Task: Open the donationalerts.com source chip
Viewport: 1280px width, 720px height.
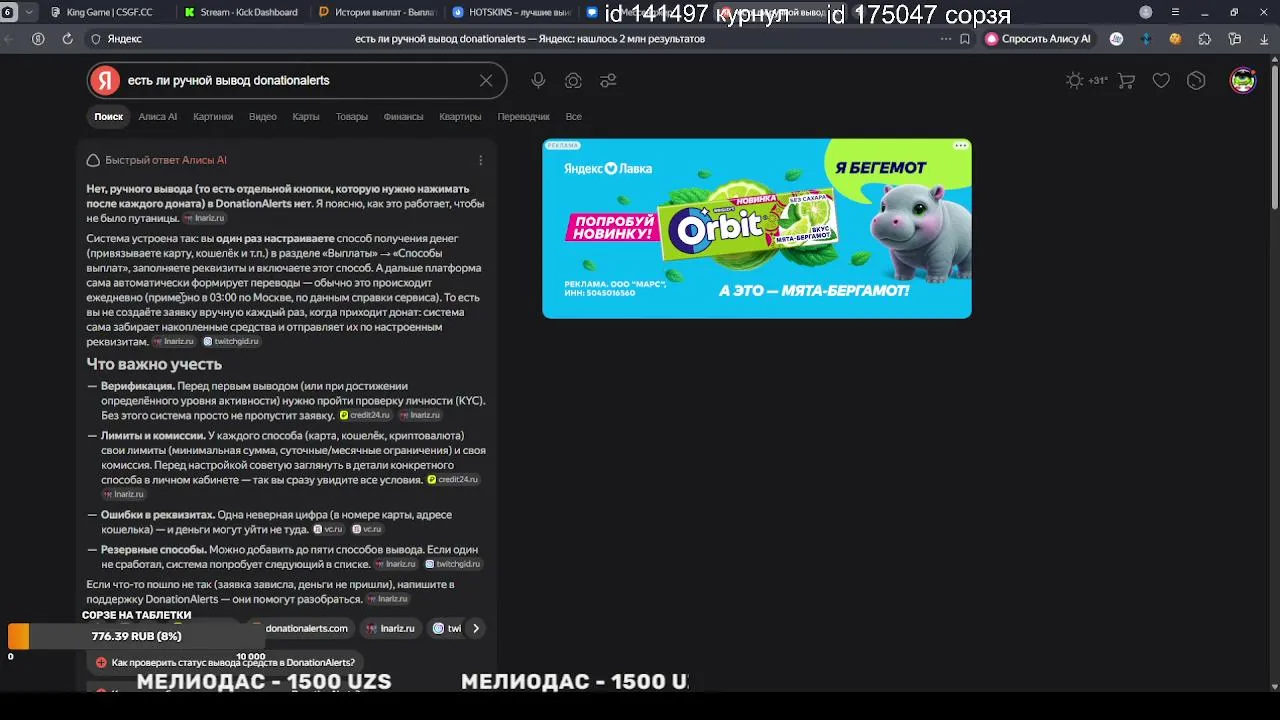Action: (x=300, y=629)
